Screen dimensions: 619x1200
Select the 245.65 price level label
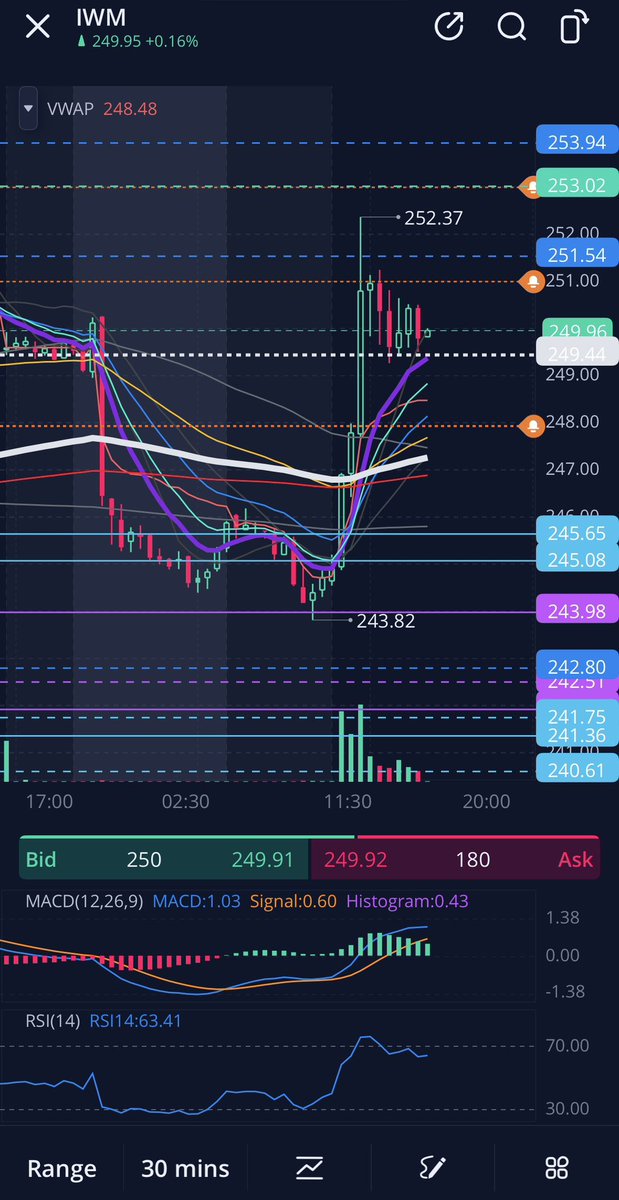[576, 534]
